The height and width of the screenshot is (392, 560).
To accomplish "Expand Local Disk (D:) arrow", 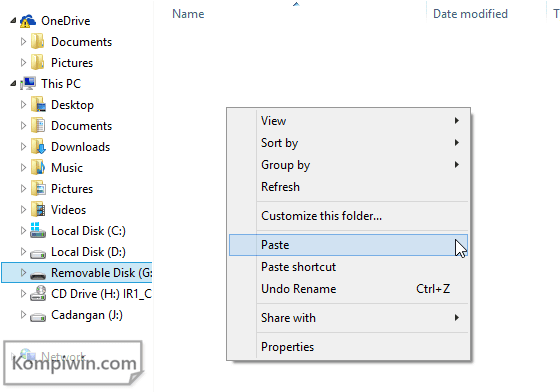I will coord(23,252).
